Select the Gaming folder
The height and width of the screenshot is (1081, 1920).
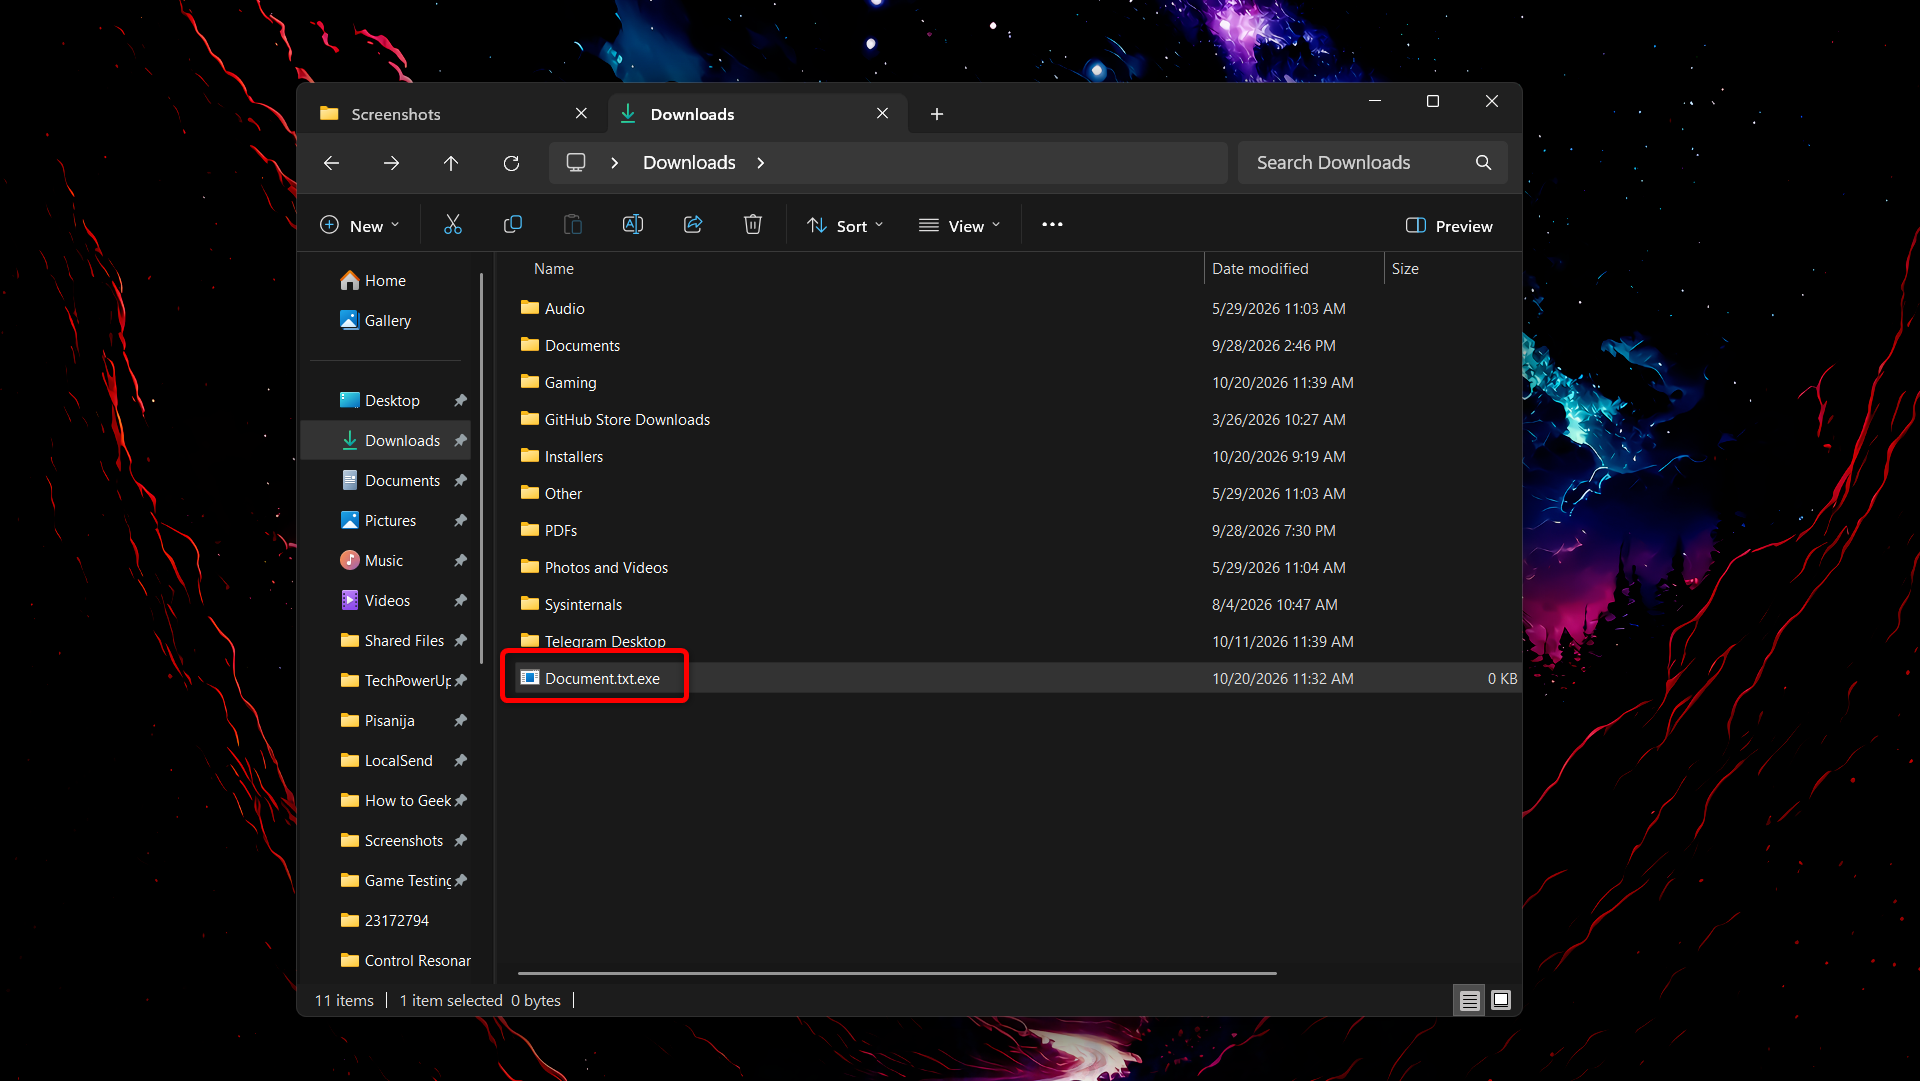570,382
